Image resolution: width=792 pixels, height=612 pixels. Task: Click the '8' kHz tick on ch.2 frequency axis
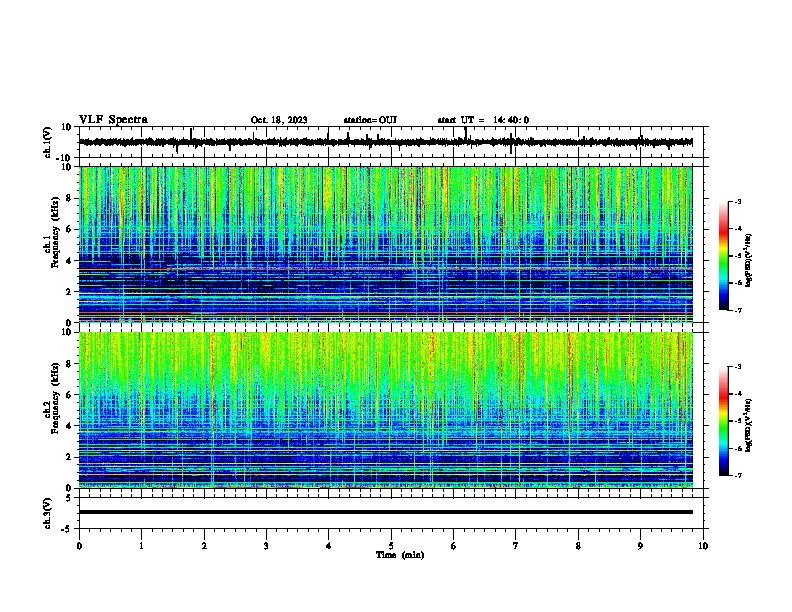tap(69, 364)
